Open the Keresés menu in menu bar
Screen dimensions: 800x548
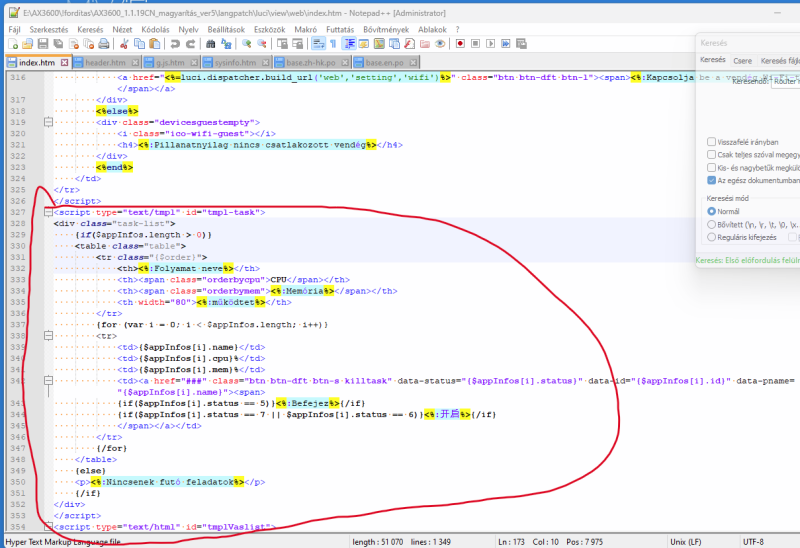click(90, 30)
